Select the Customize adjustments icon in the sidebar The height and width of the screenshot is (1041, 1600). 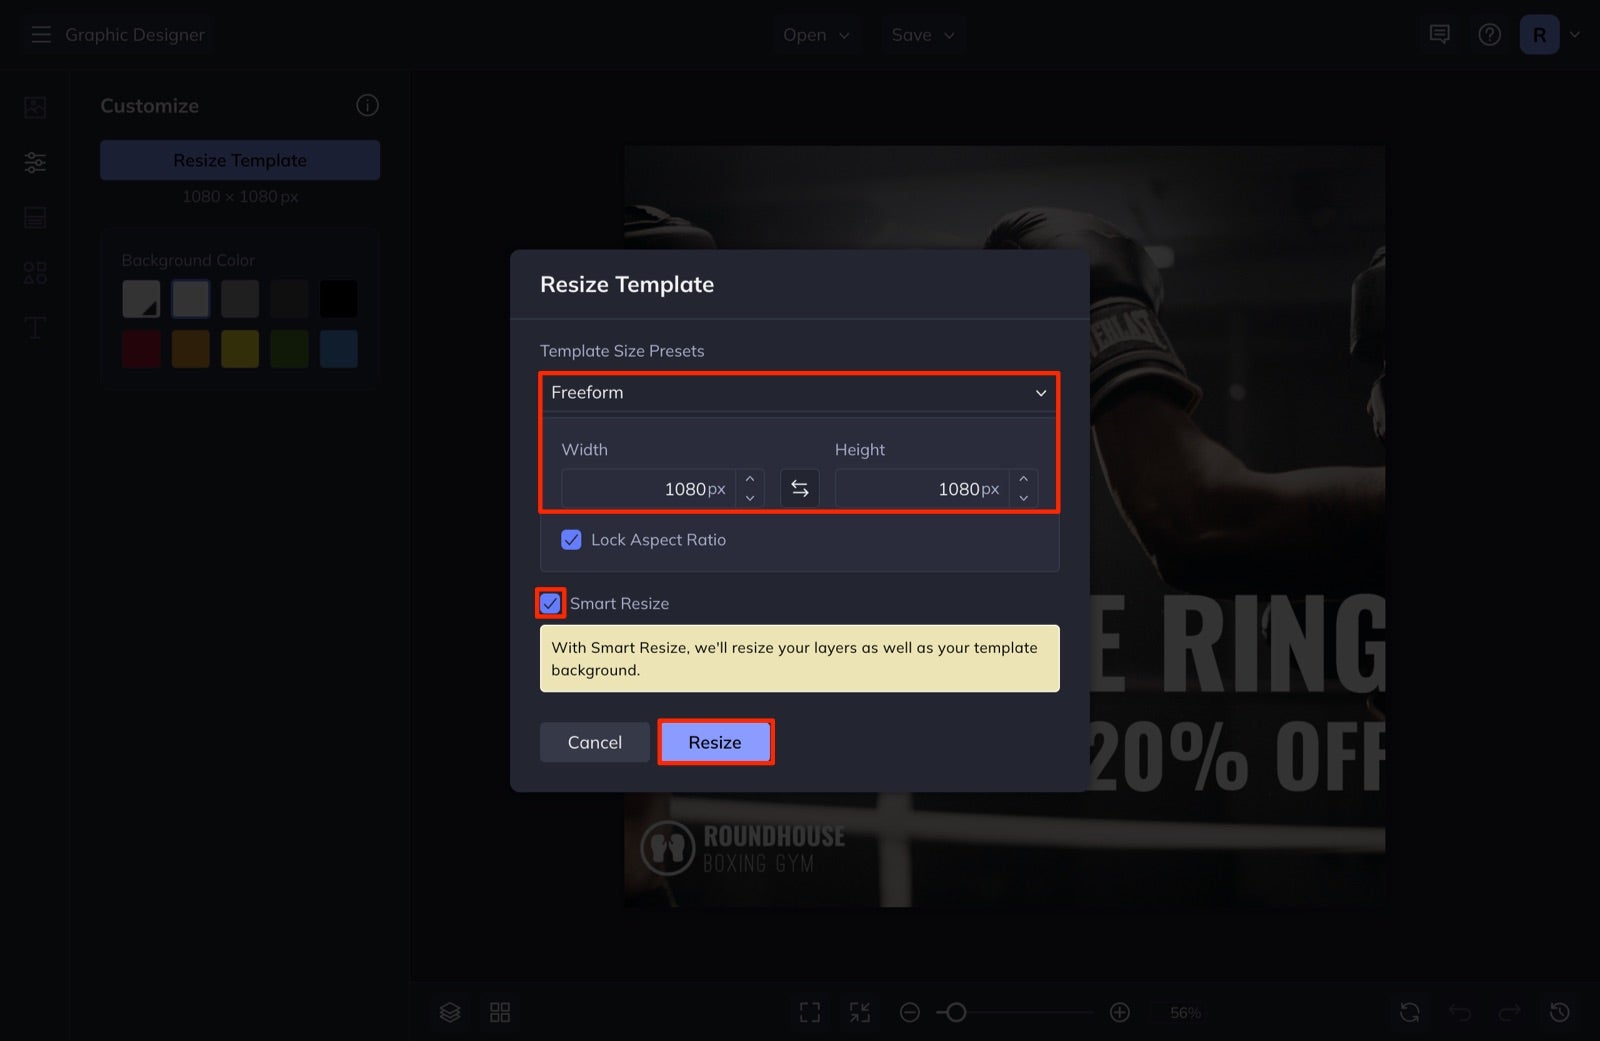(34, 162)
